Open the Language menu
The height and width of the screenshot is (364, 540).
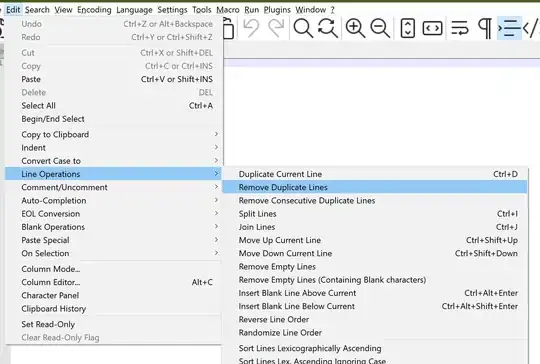(134, 10)
